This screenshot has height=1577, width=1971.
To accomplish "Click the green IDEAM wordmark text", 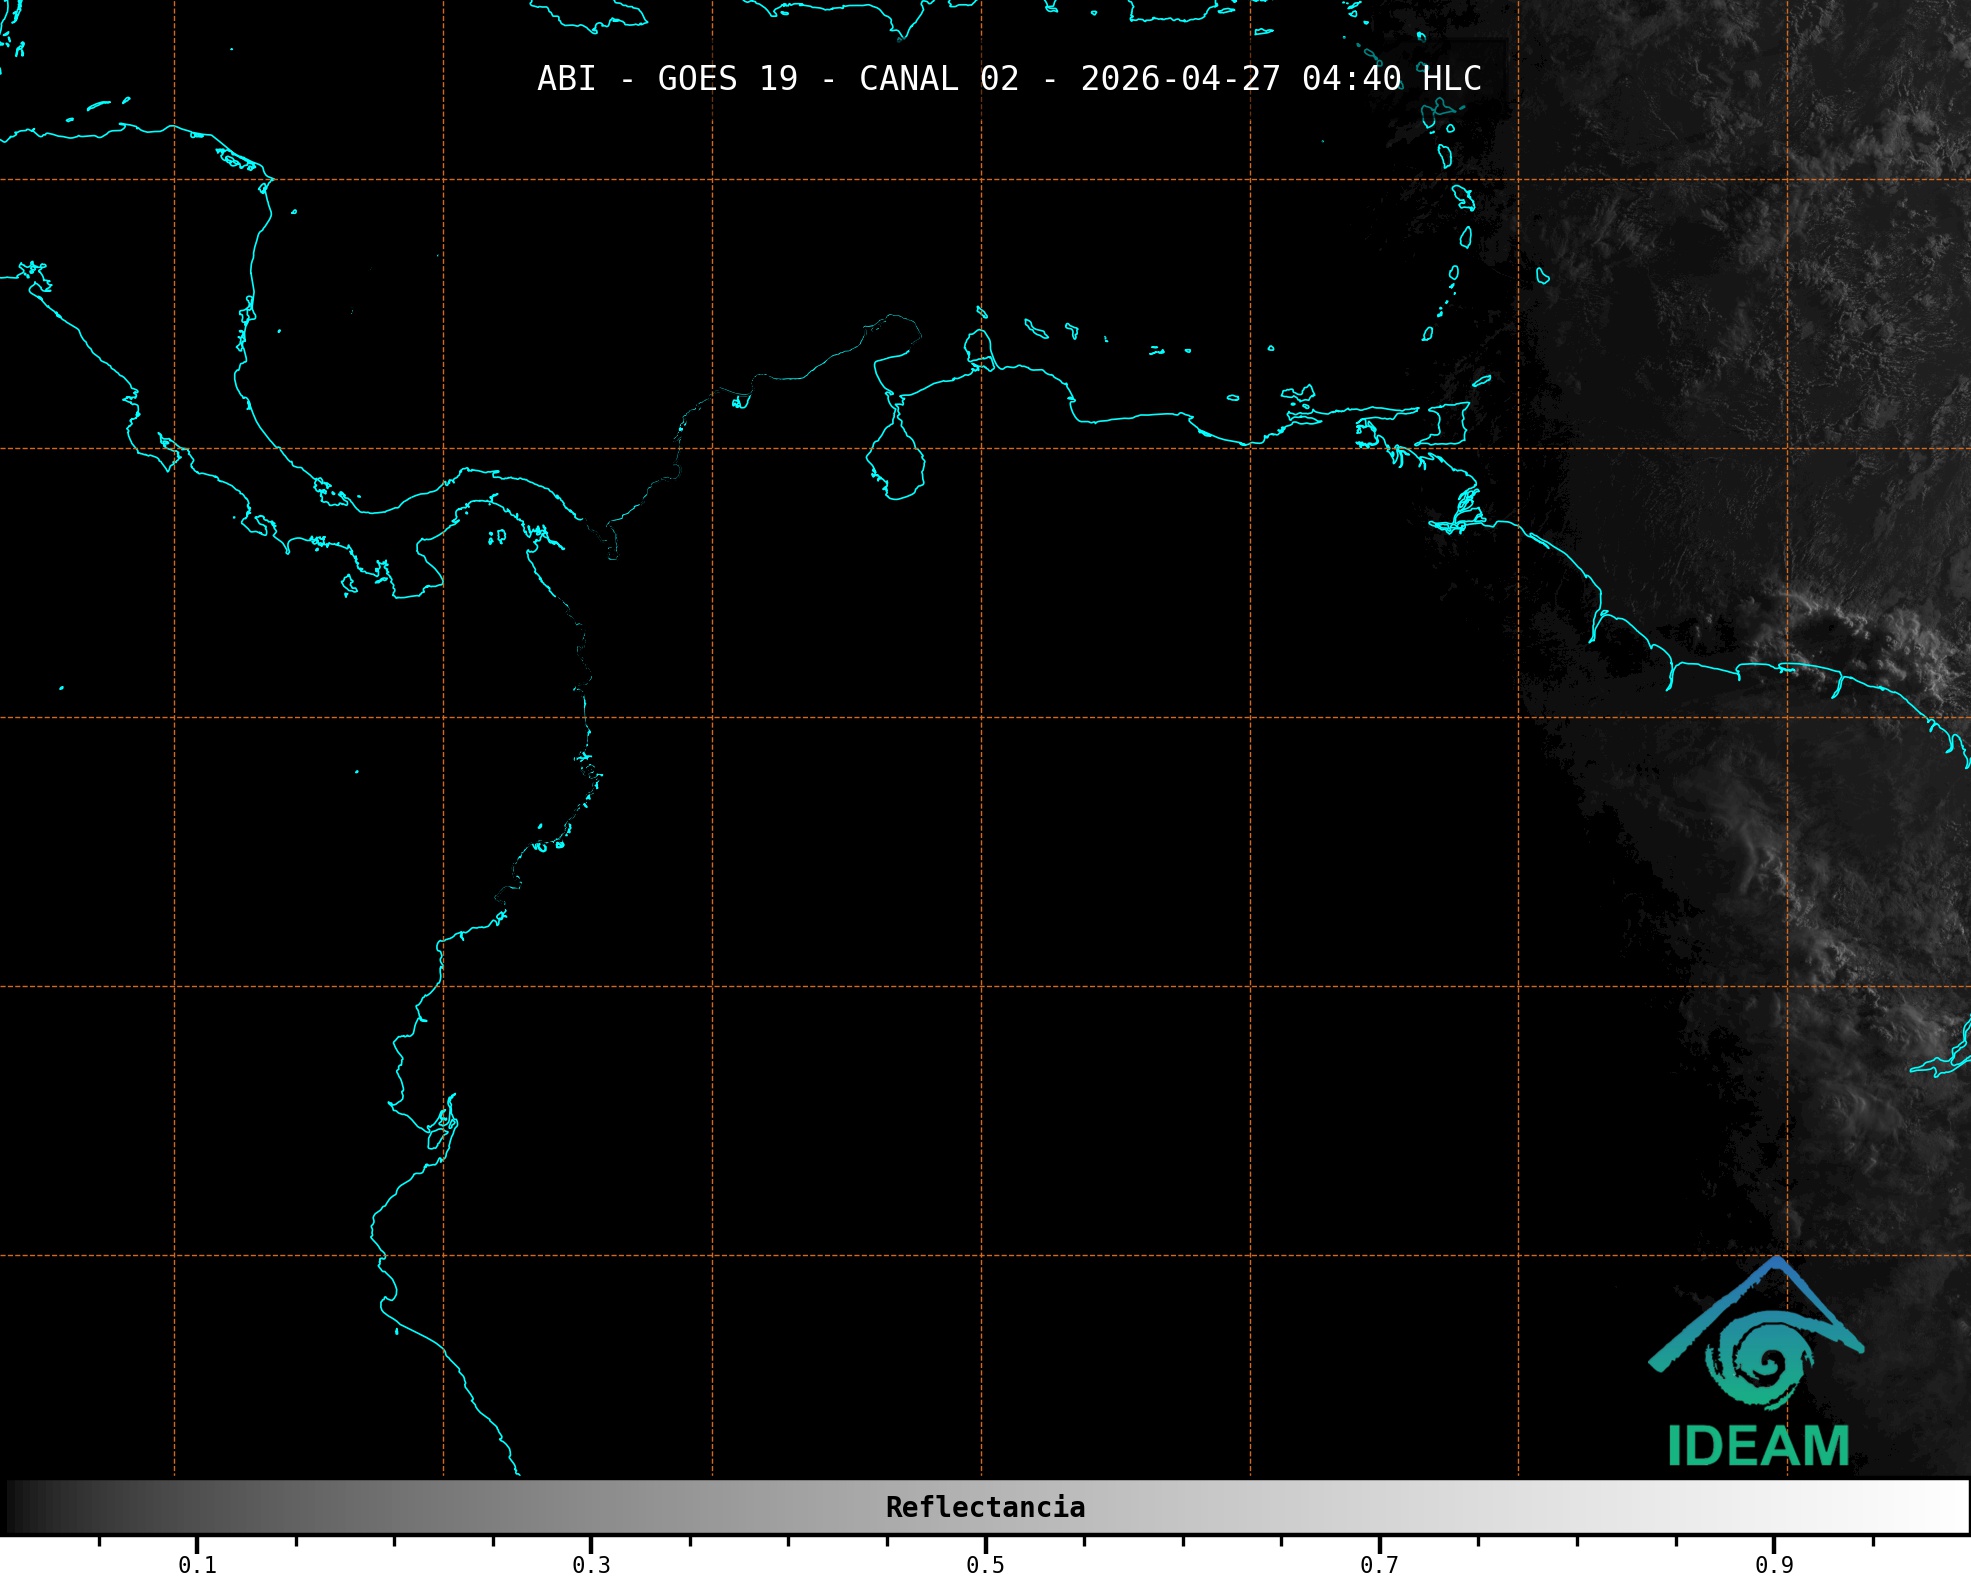I will 1758,1447.
